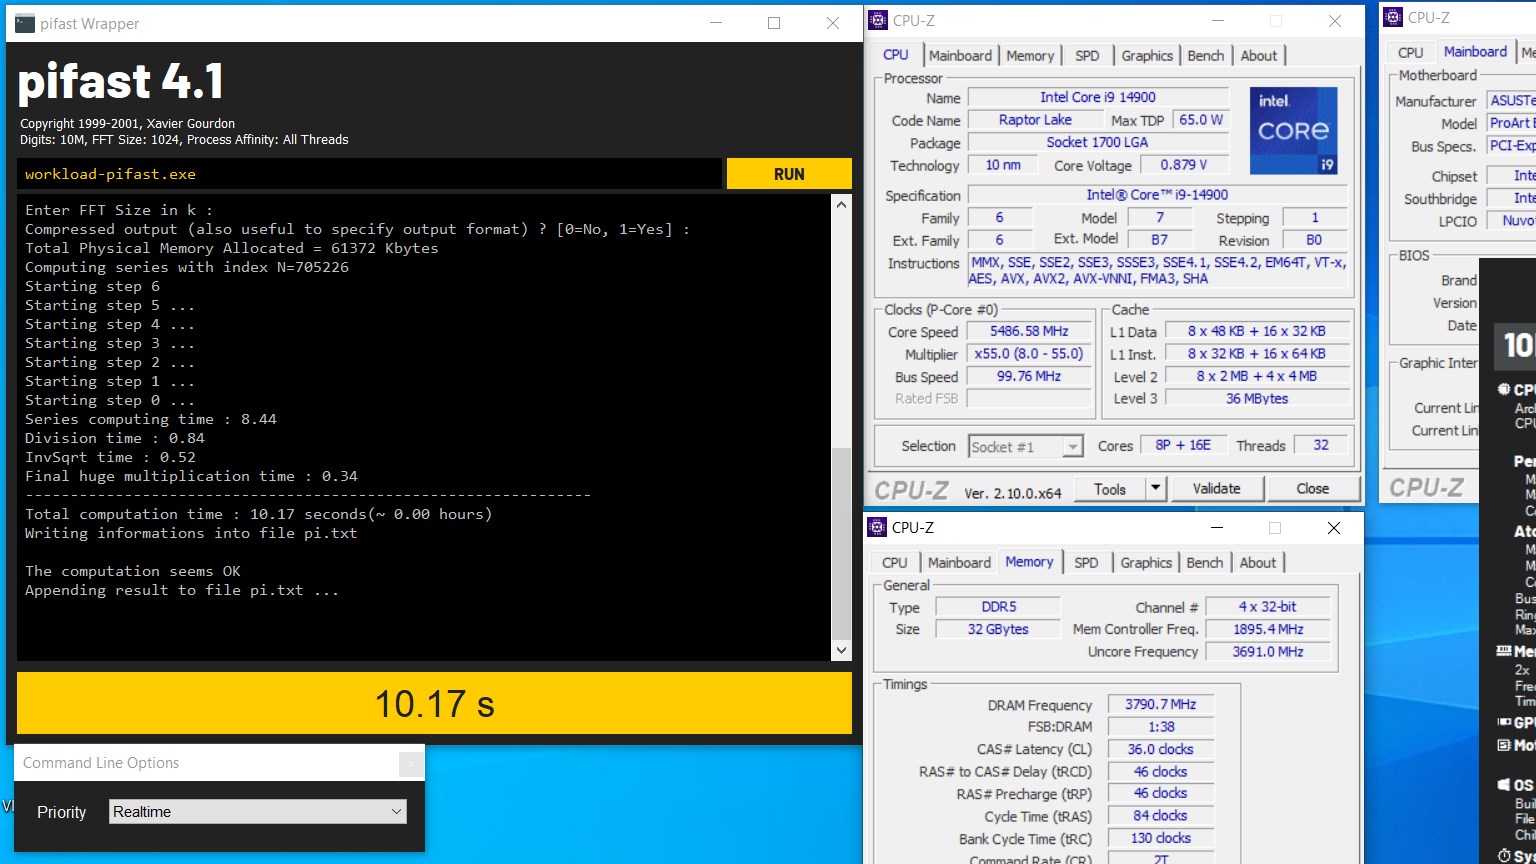1536x864 pixels.
Task: Click the 10.17 s result bar
Action: coord(434,703)
